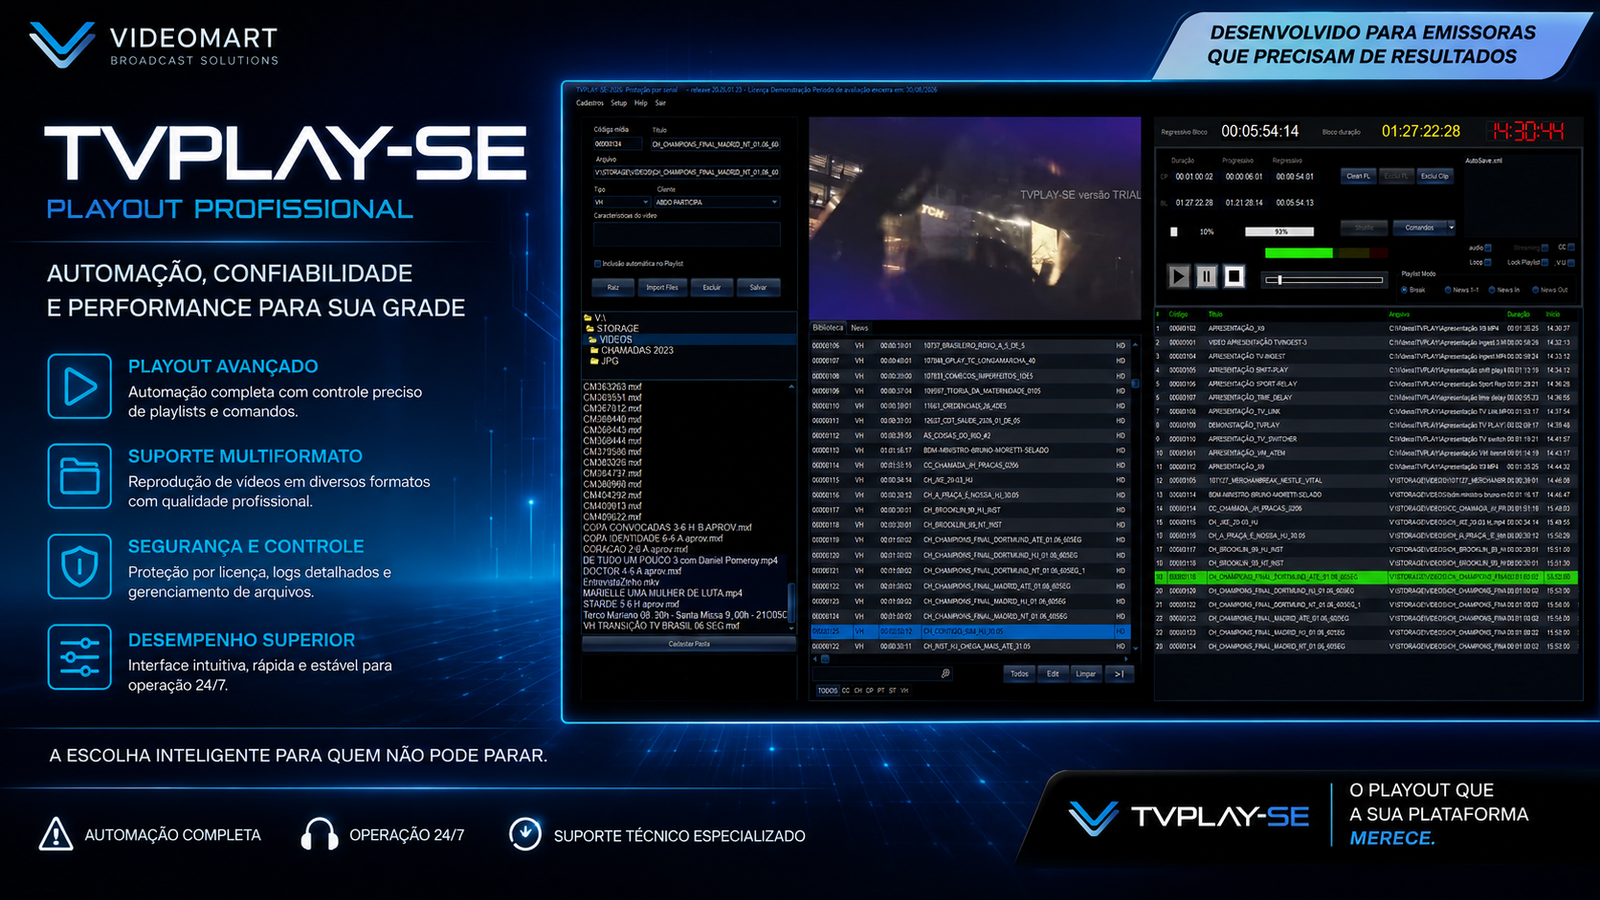1600x900 pixels.
Task: Click the green VU level meter
Action: click(x=1299, y=253)
